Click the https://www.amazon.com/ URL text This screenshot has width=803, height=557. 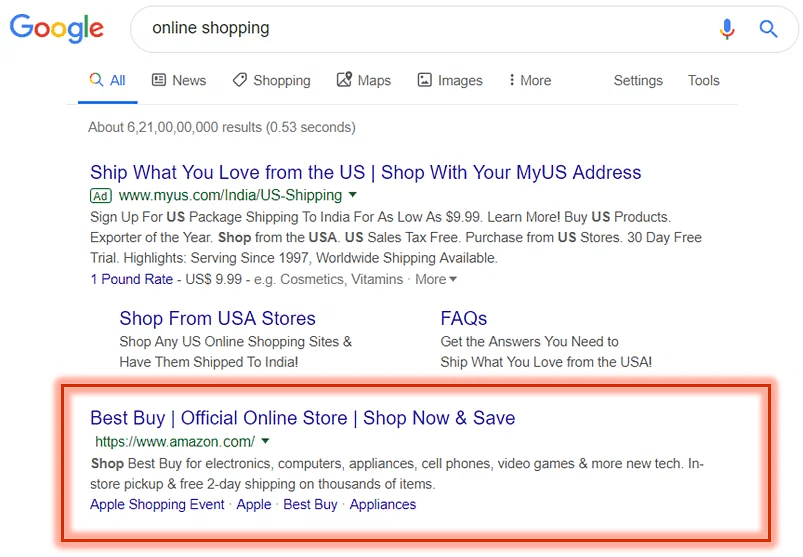[x=175, y=442]
